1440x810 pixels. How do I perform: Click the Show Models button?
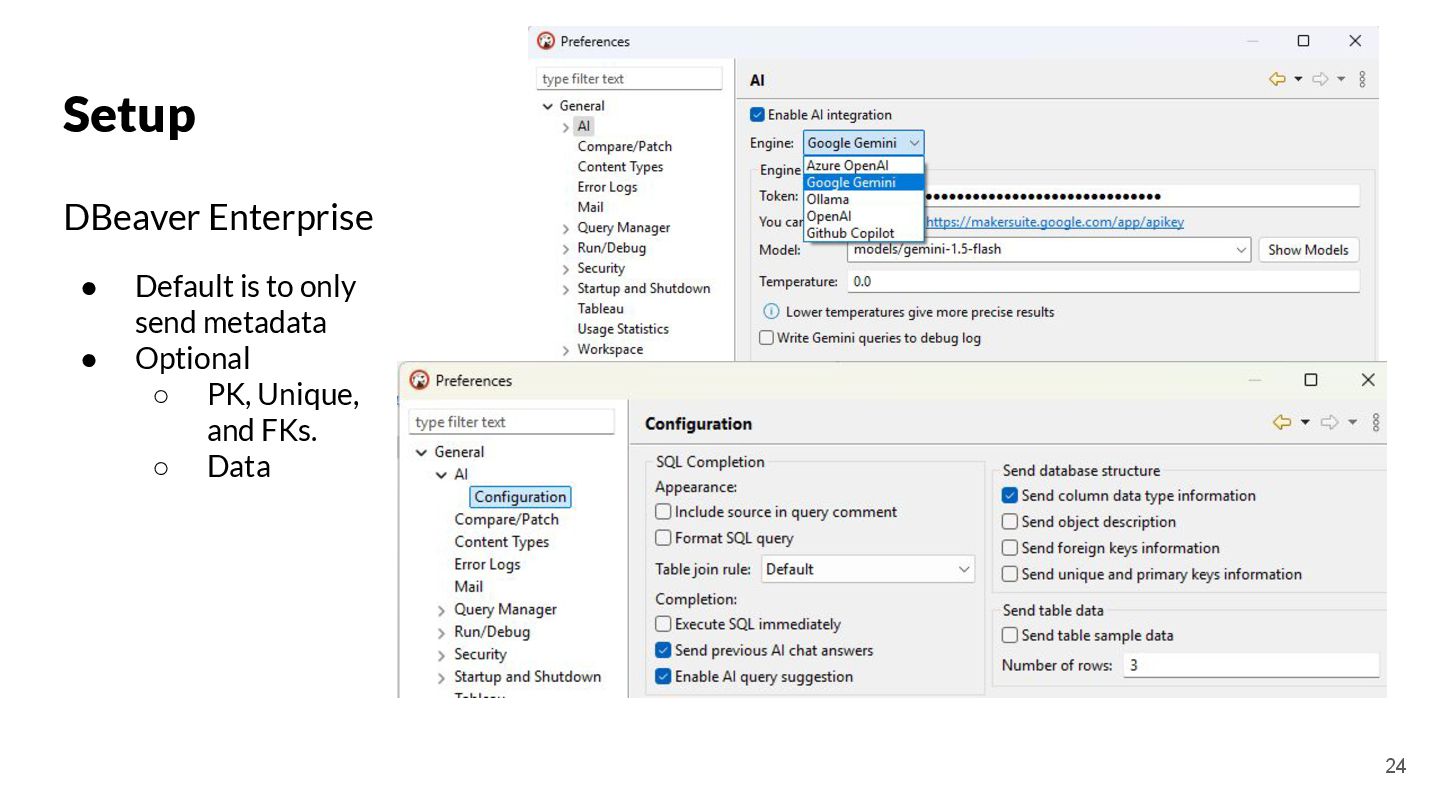click(1308, 250)
